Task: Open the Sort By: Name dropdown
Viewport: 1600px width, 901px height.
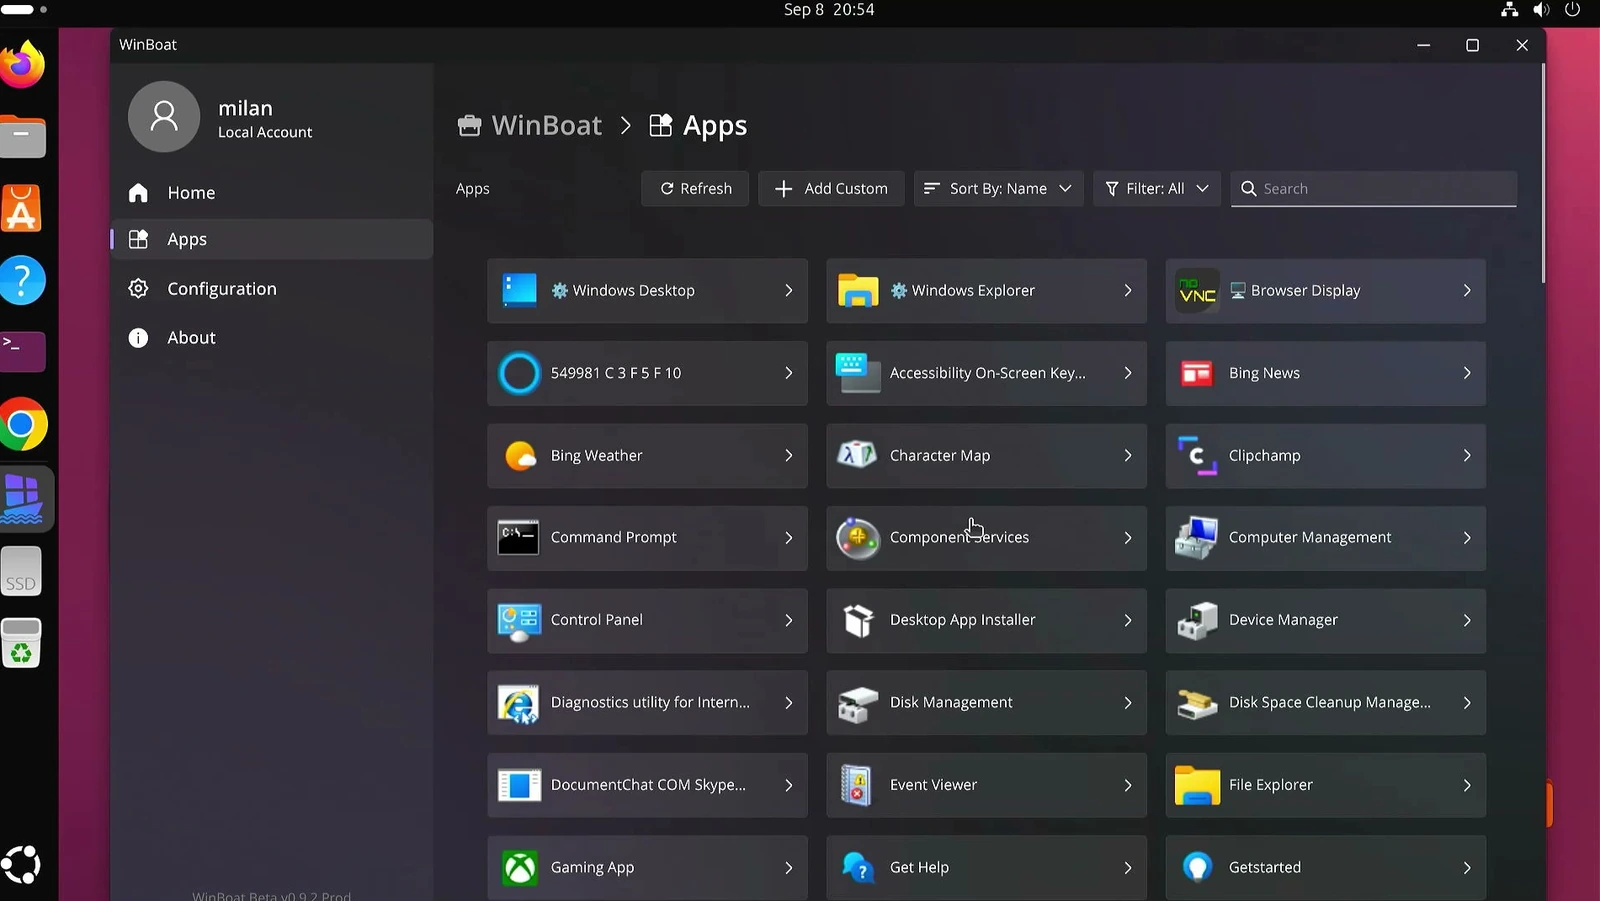Action: (x=998, y=188)
